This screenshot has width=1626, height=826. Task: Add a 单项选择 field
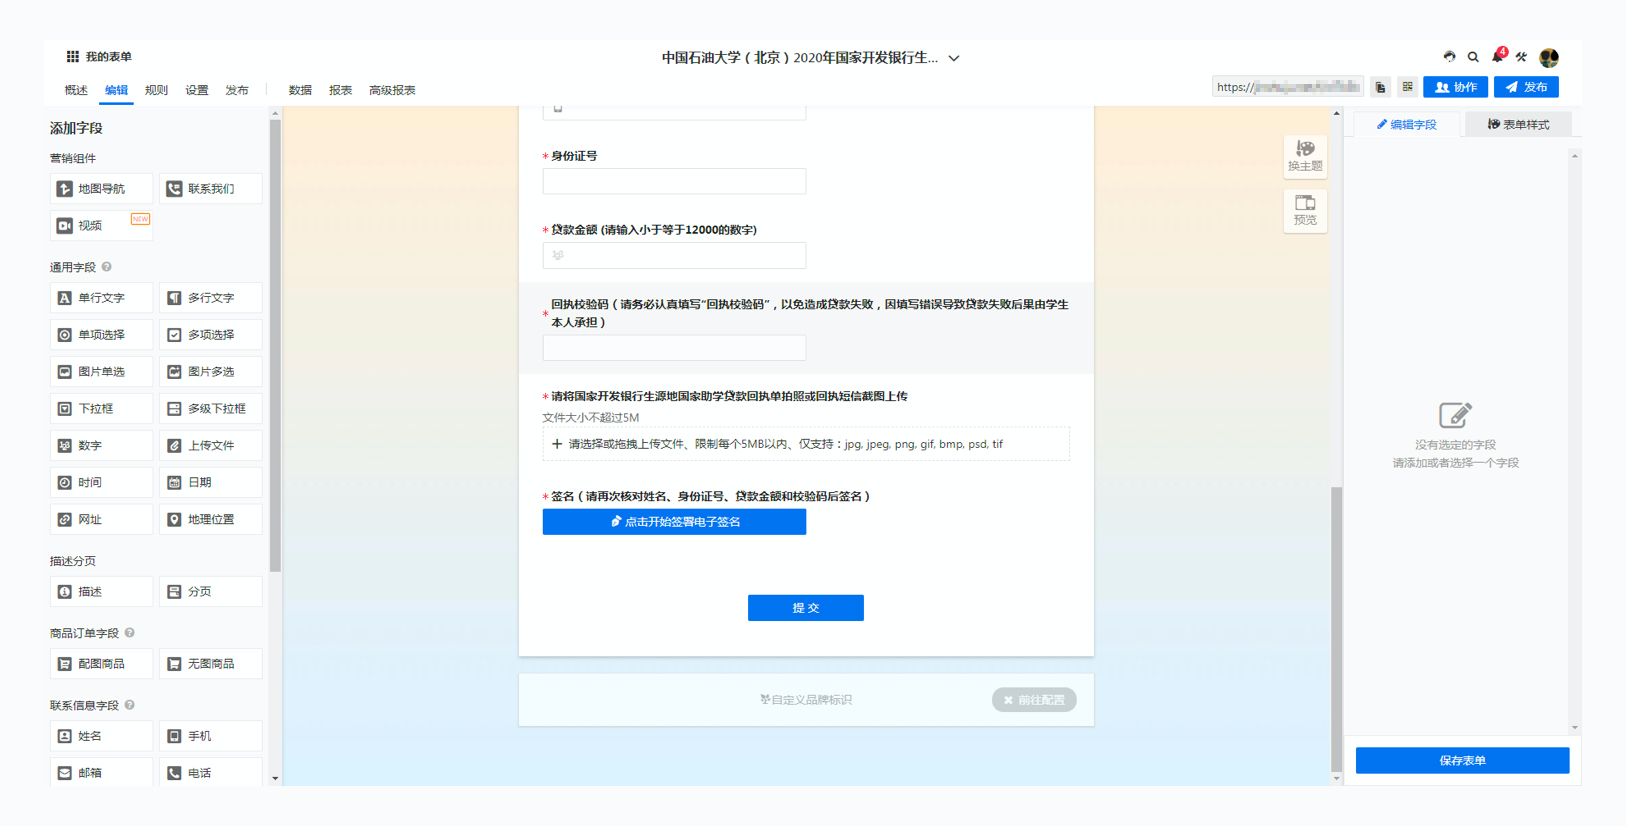[101, 335]
